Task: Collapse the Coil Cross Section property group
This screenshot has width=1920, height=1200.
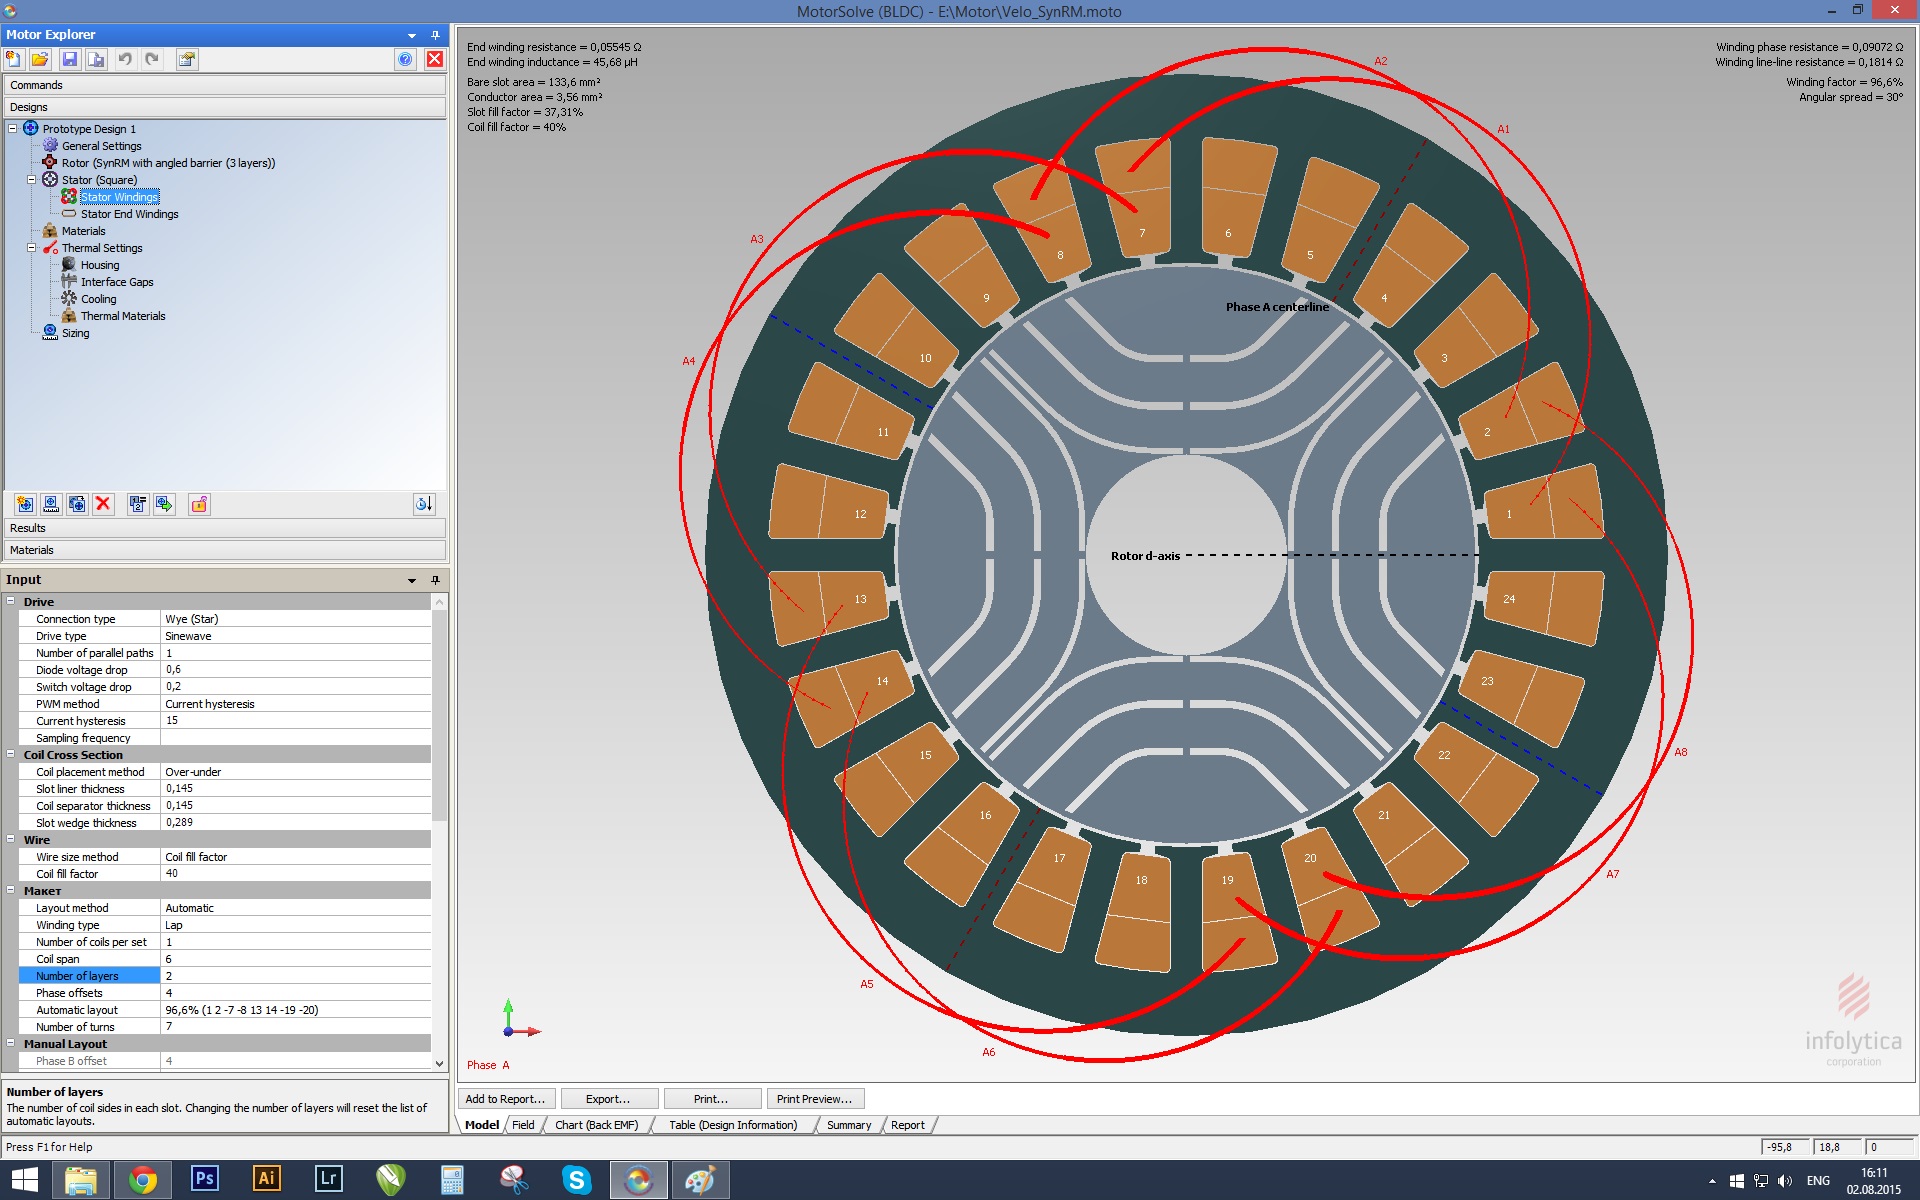Action: (11, 755)
